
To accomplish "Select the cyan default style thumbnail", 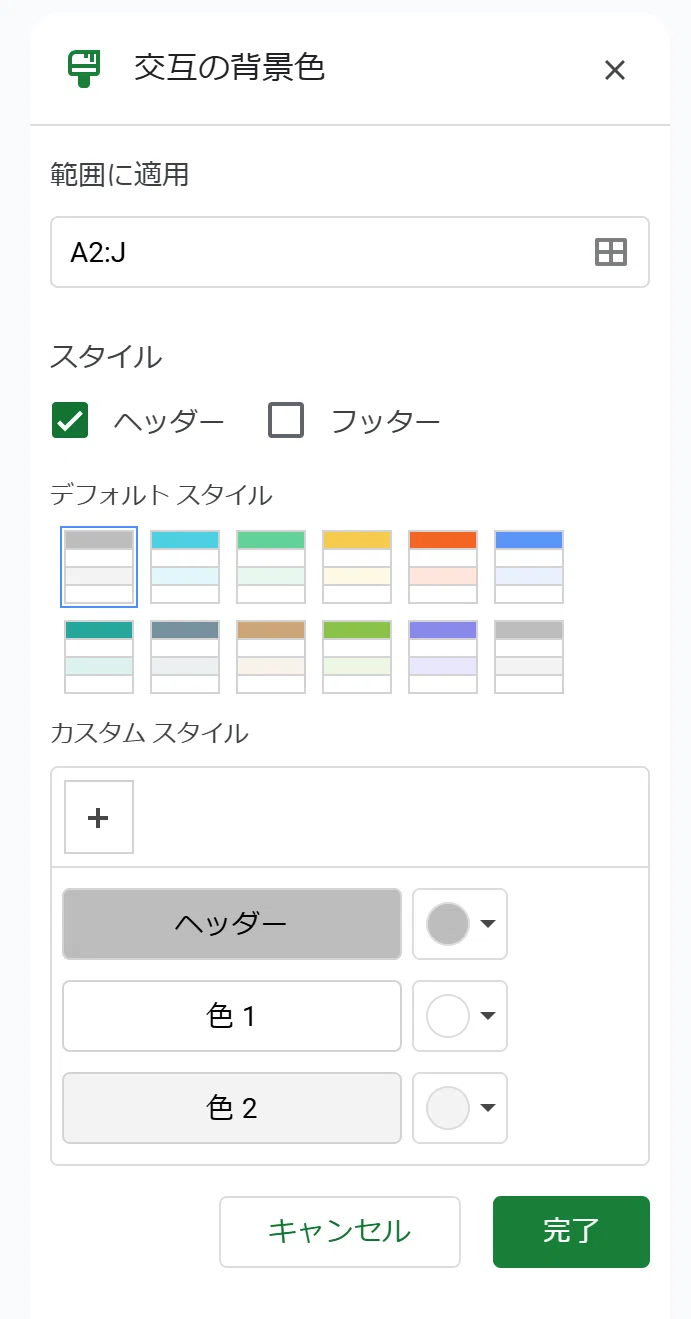I will [x=185, y=567].
